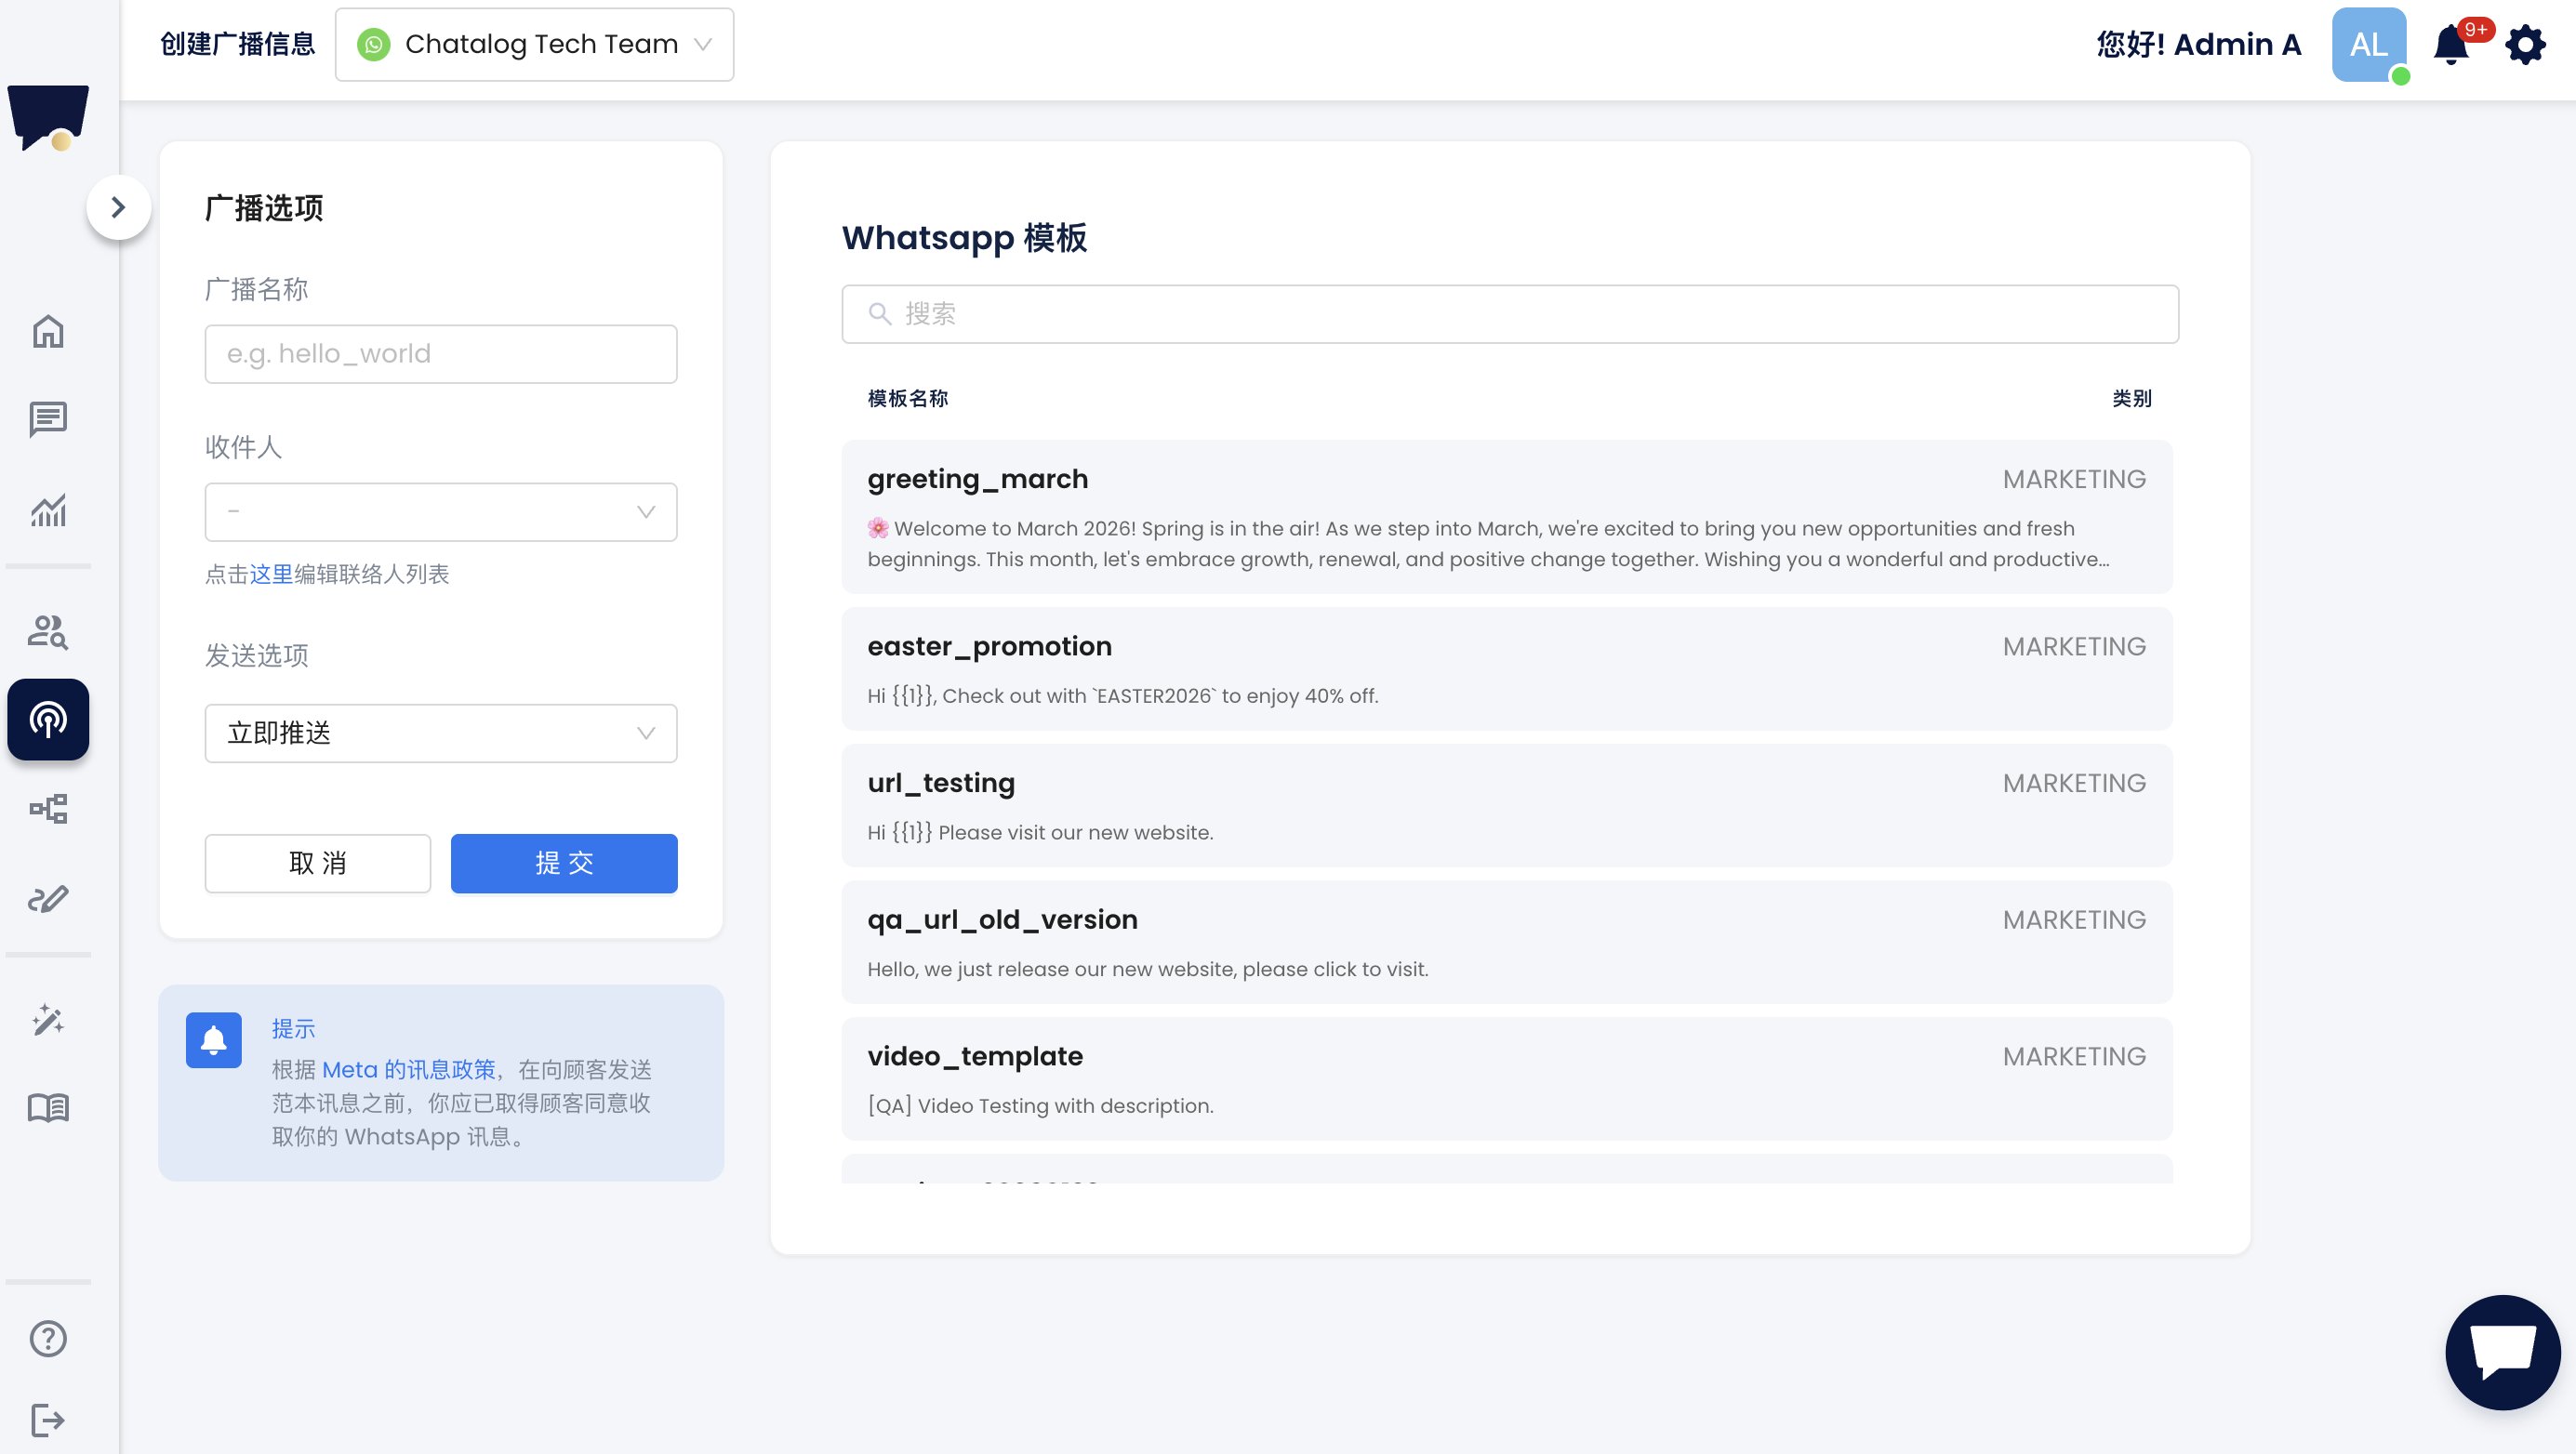Open the help question mark icon
The image size is (2576, 1454).
(x=48, y=1337)
